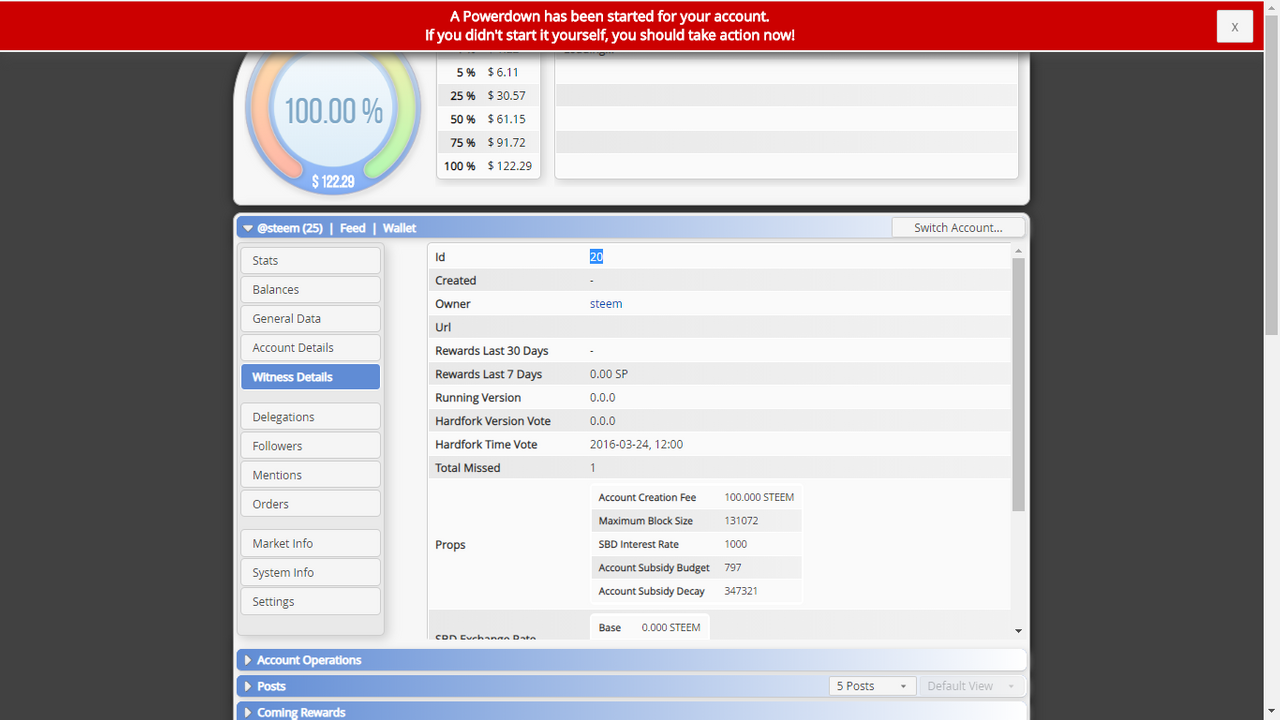Open the Wallet link in the header

pyautogui.click(x=399, y=228)
